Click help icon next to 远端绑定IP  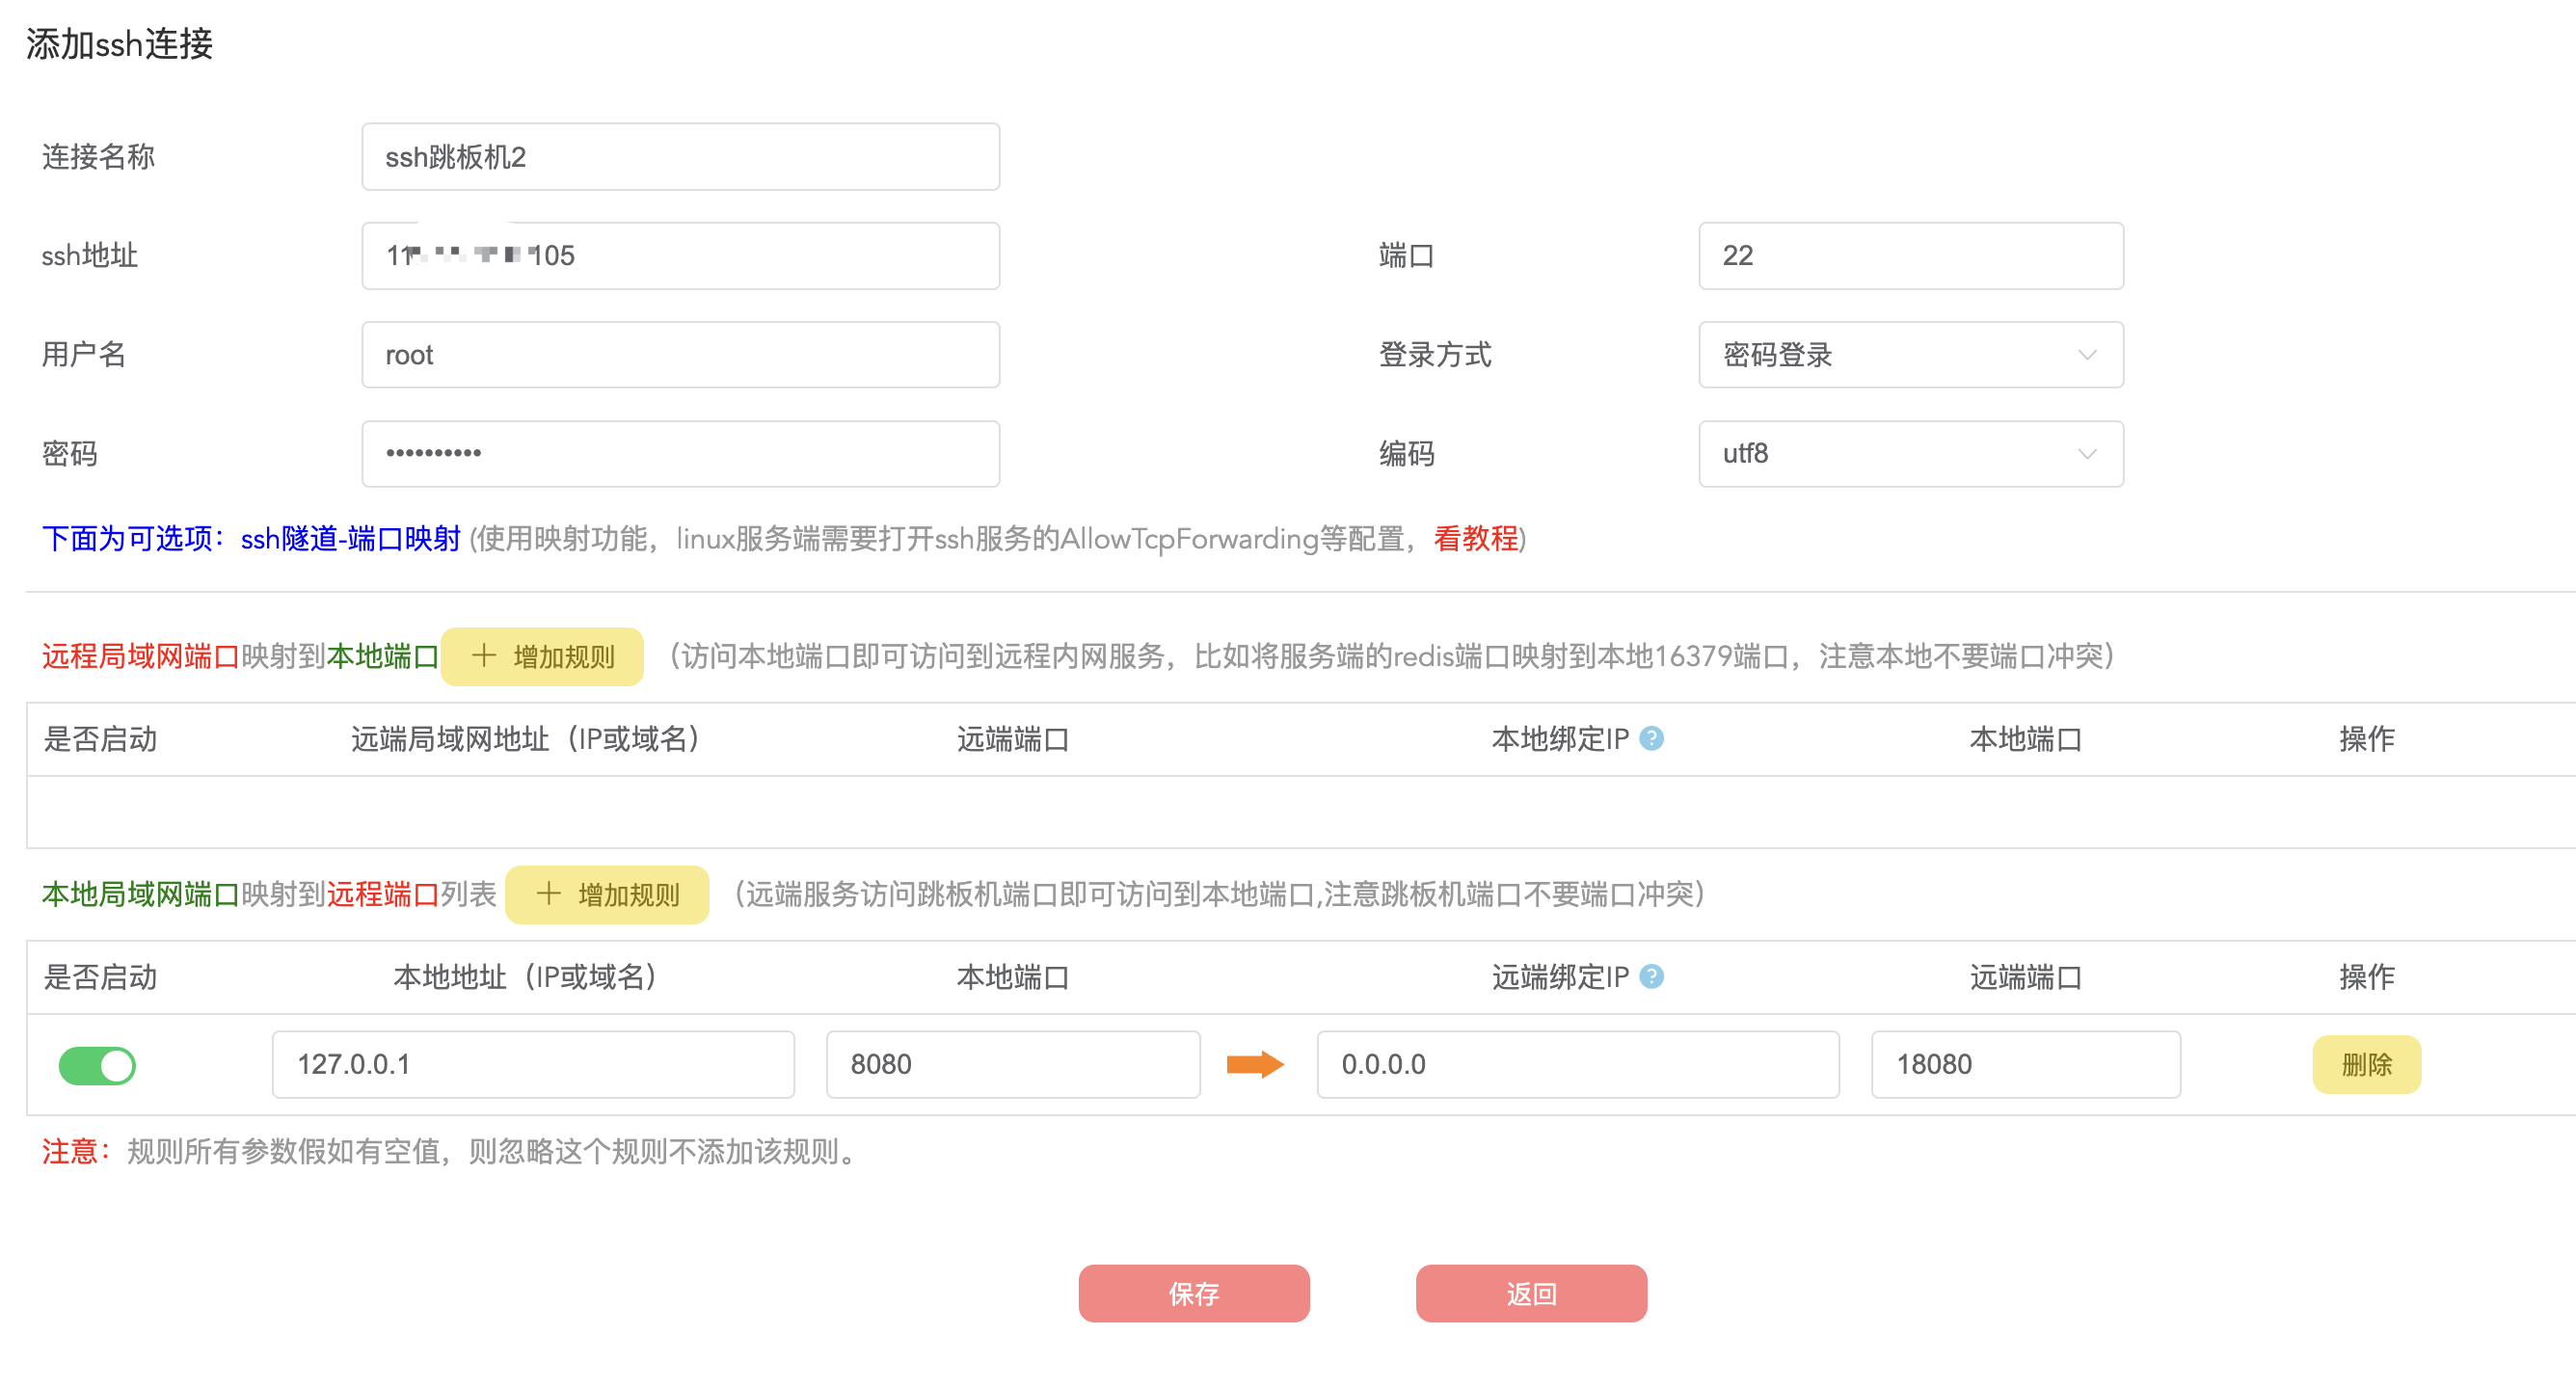tap(1652, 976)
